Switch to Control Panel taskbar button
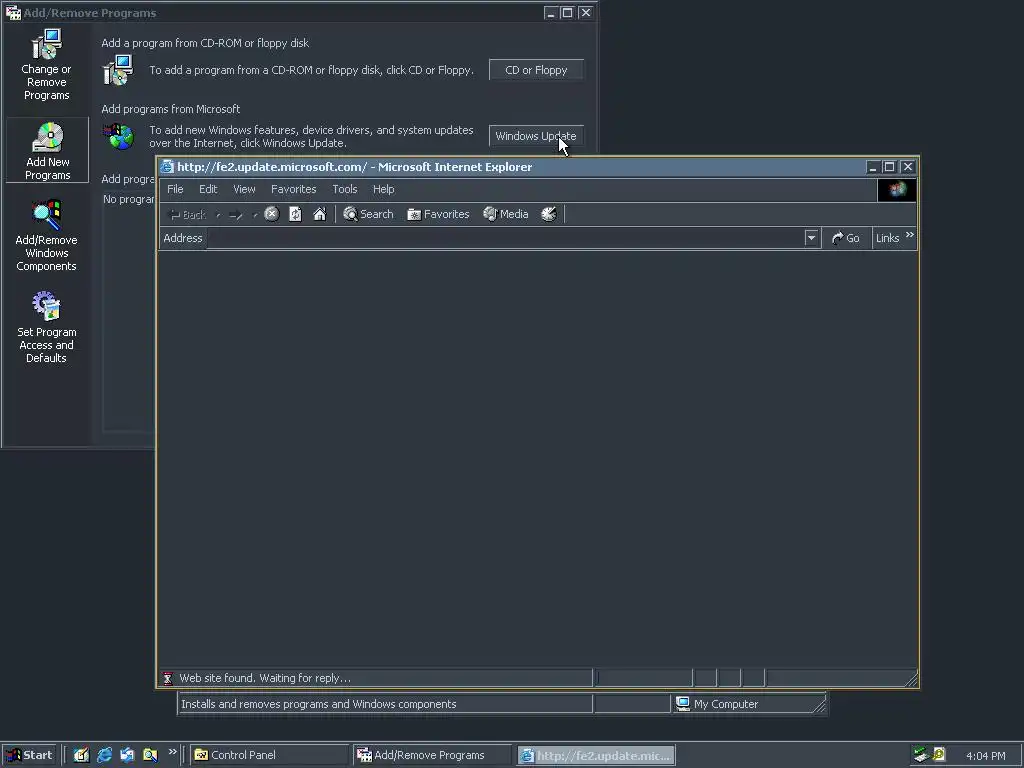 click(x=269, y=755)
